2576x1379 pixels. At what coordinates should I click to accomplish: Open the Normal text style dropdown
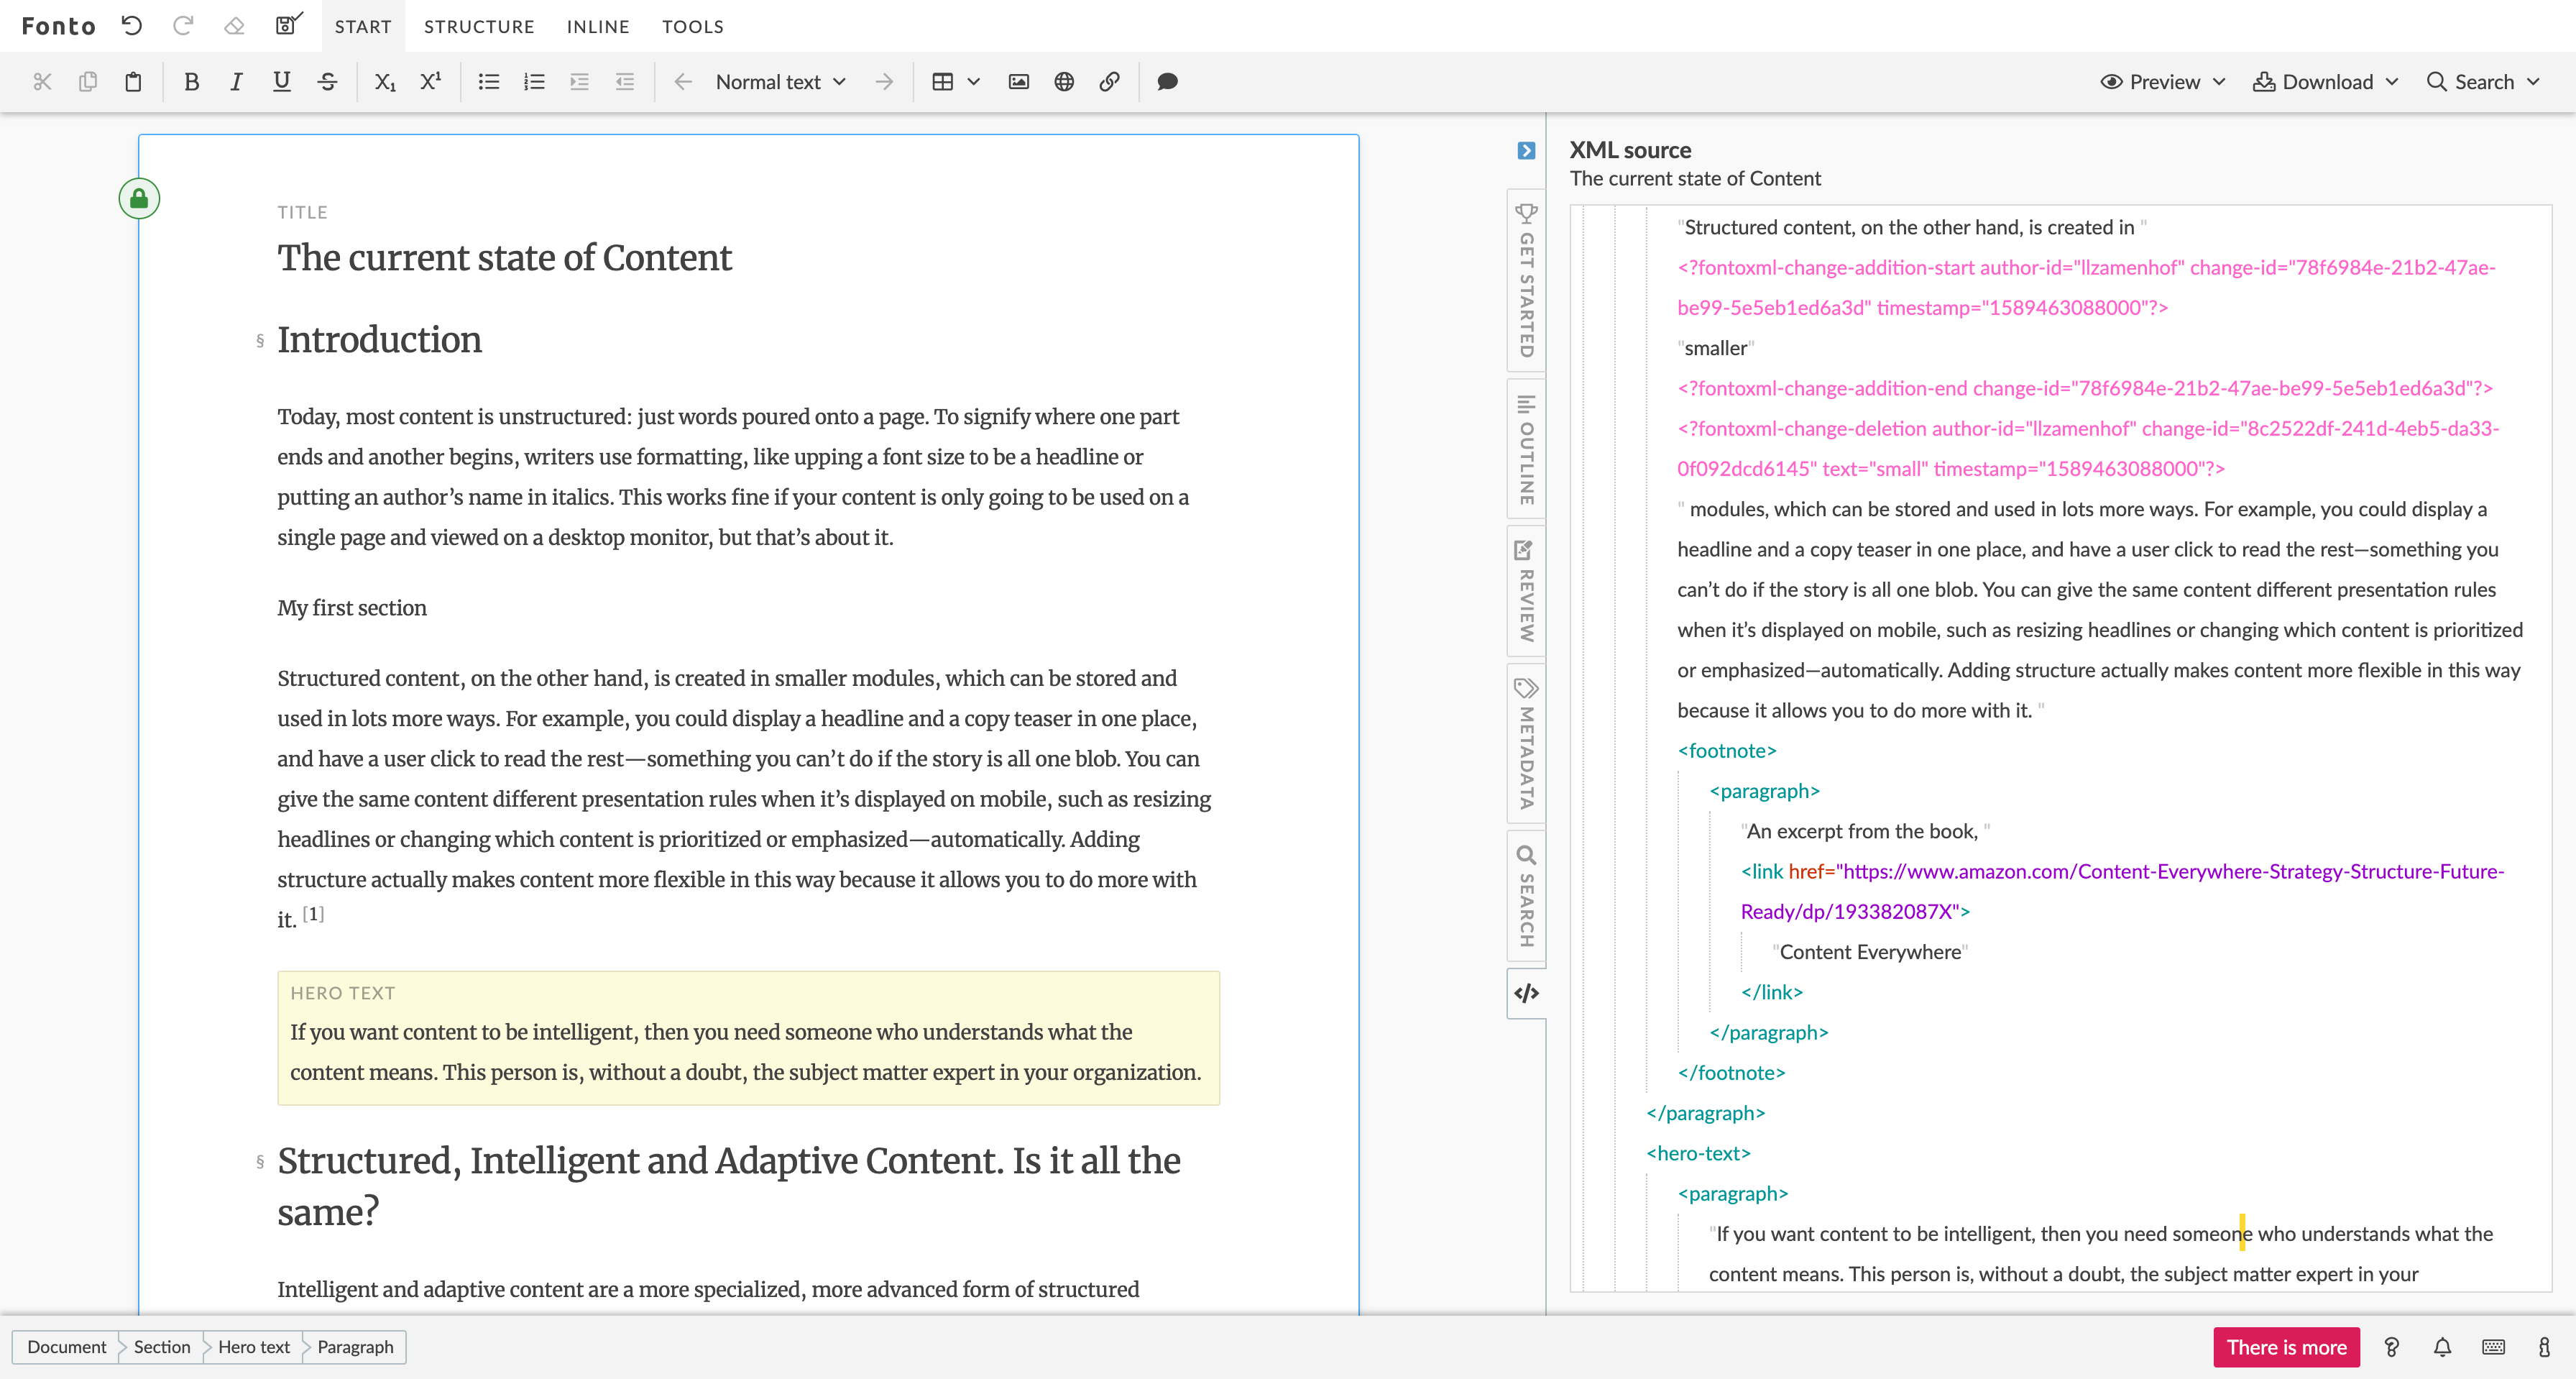[781, 82]
